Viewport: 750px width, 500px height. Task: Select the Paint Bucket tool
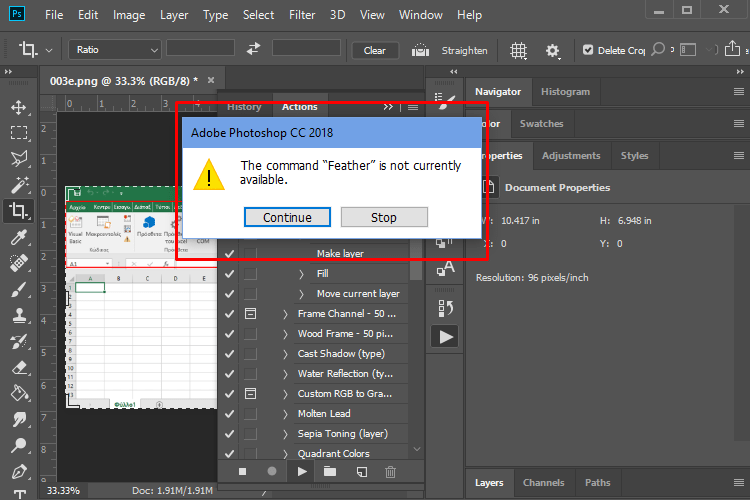click(x=19, y=393)
